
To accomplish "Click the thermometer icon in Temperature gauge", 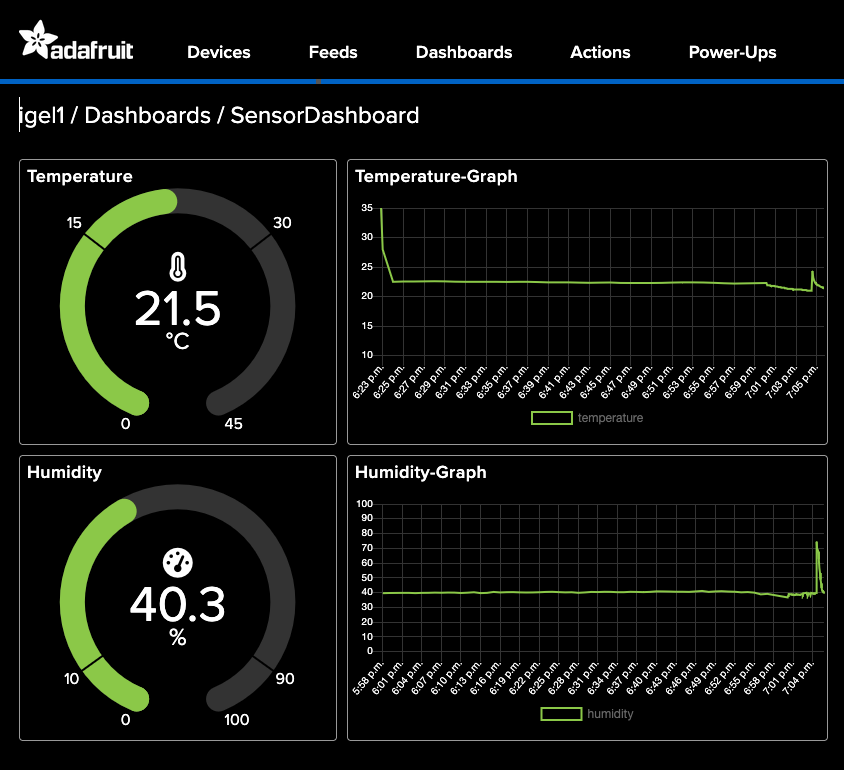I will [x=178, y=267].
